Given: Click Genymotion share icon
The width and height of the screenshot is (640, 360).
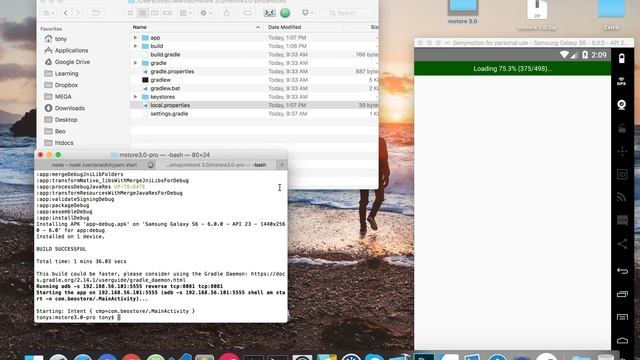Looking at the screenshot, I should click(x=622, y=244).
